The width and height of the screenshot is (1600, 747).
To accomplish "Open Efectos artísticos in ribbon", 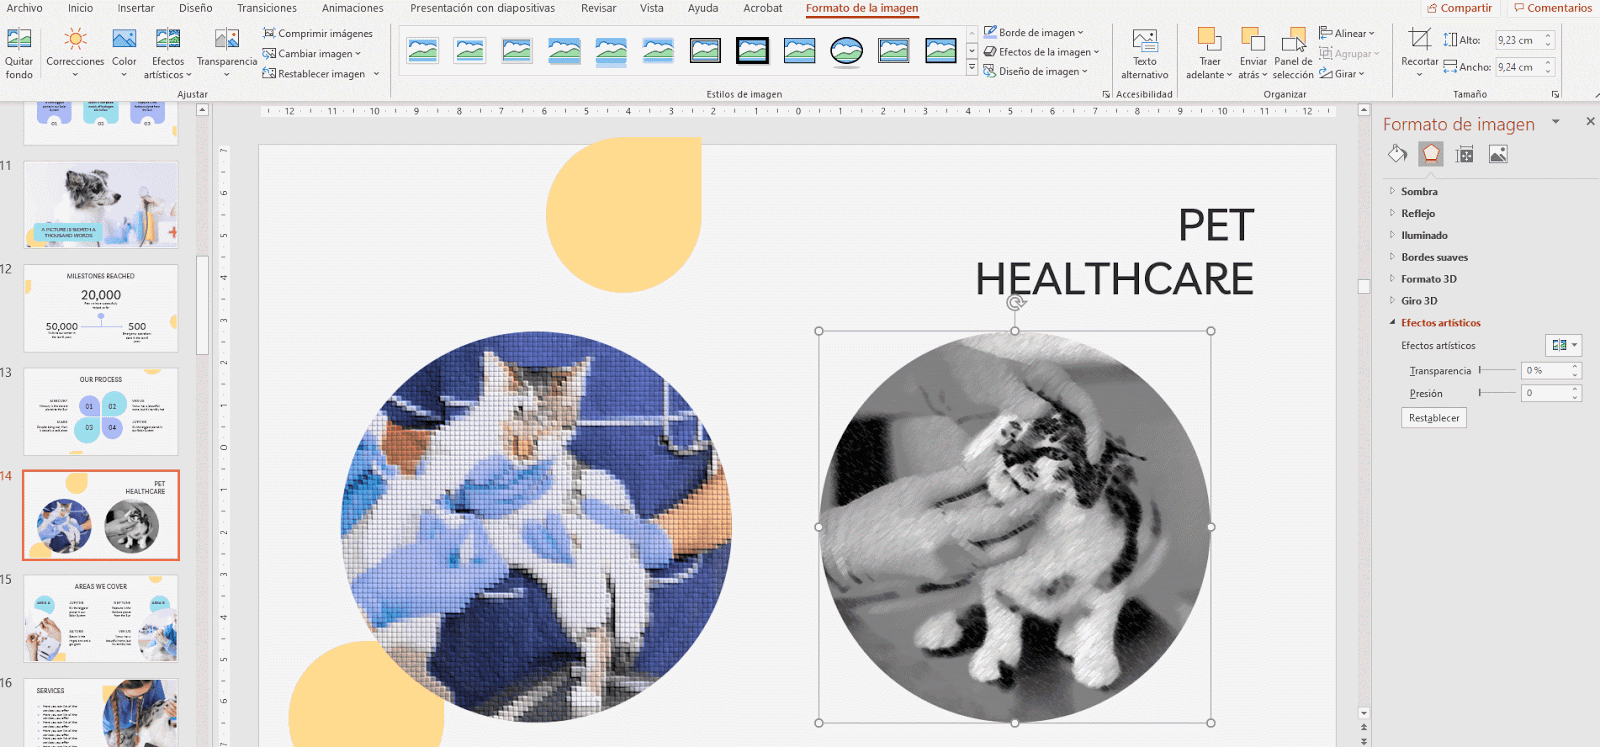I will [x=168, y=54].
